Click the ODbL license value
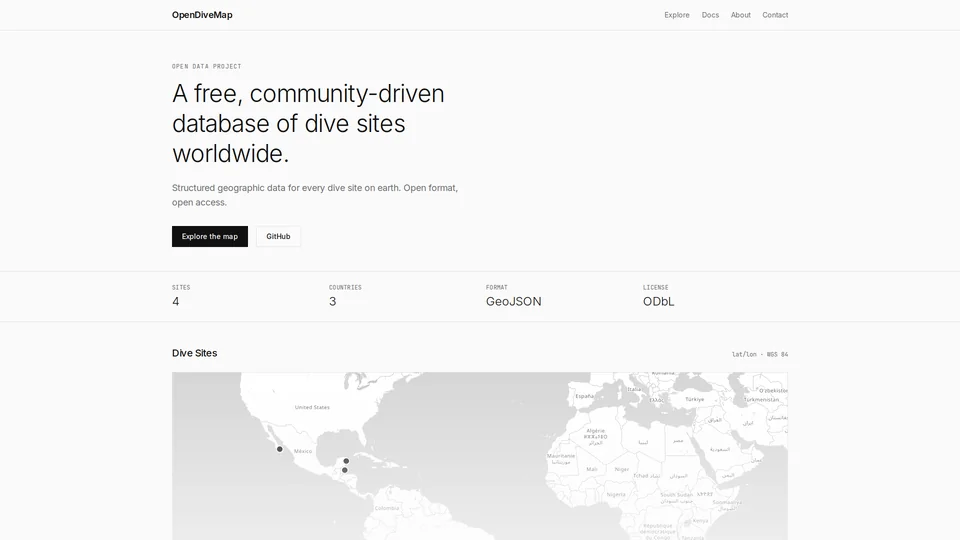 click(658, 301)
